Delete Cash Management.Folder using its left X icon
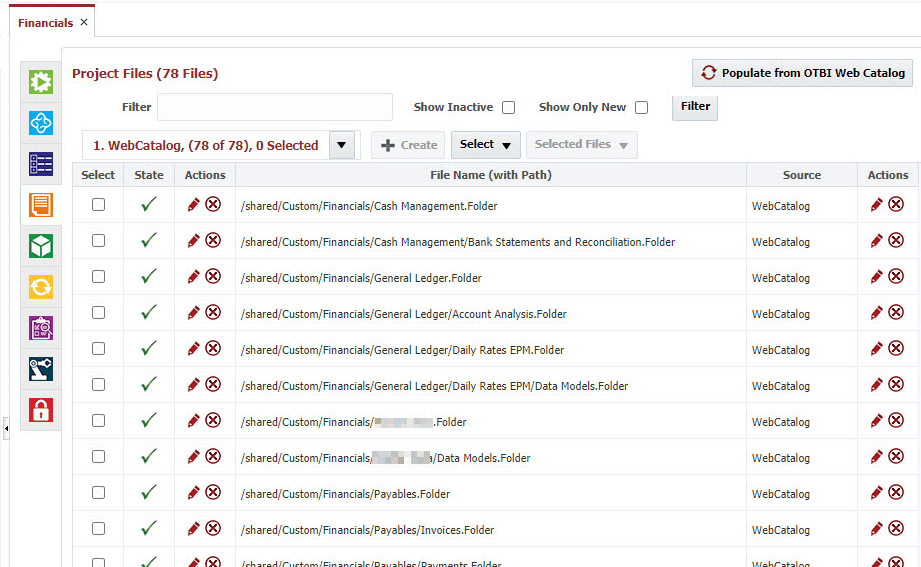921x567 pixels. [213, 204]
